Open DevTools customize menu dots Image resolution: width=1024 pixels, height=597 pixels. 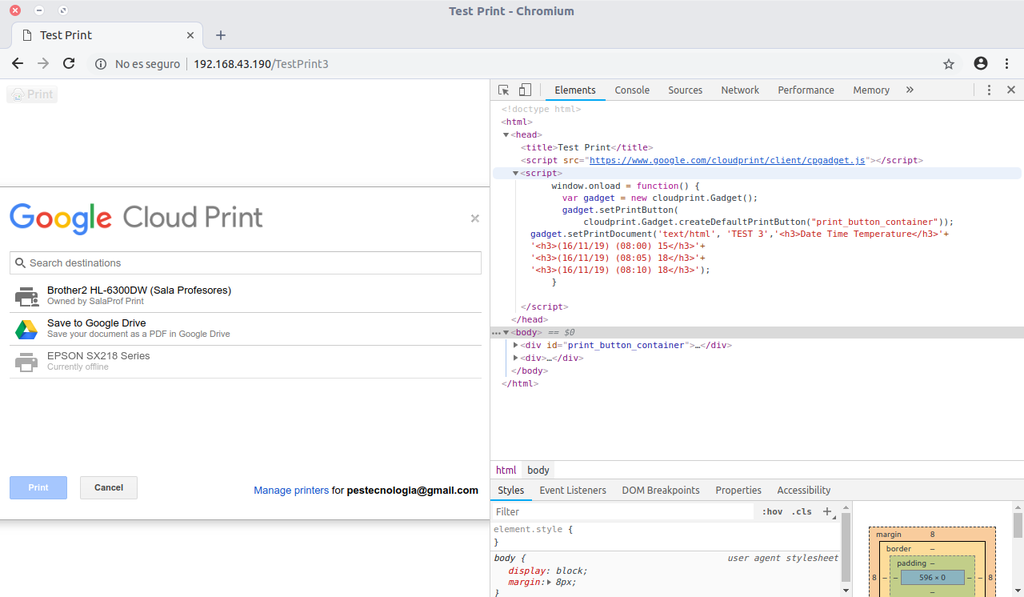click(x=989, y=90)
